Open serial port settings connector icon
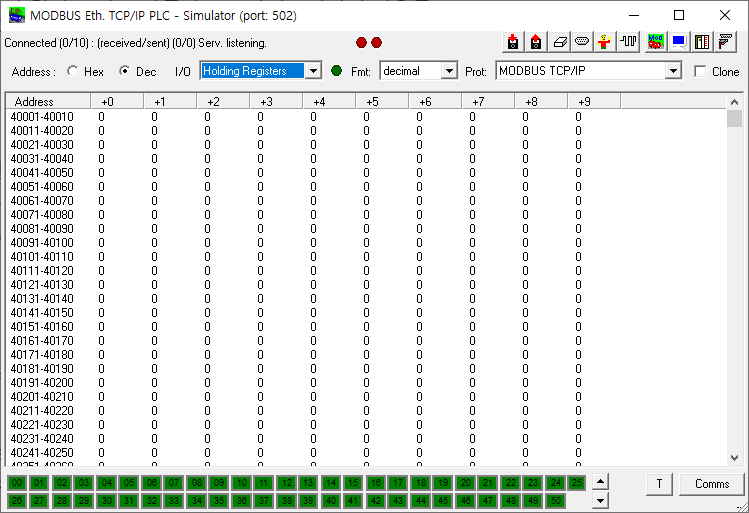Viewport: 749px width, 513px height. coord(582,42)
